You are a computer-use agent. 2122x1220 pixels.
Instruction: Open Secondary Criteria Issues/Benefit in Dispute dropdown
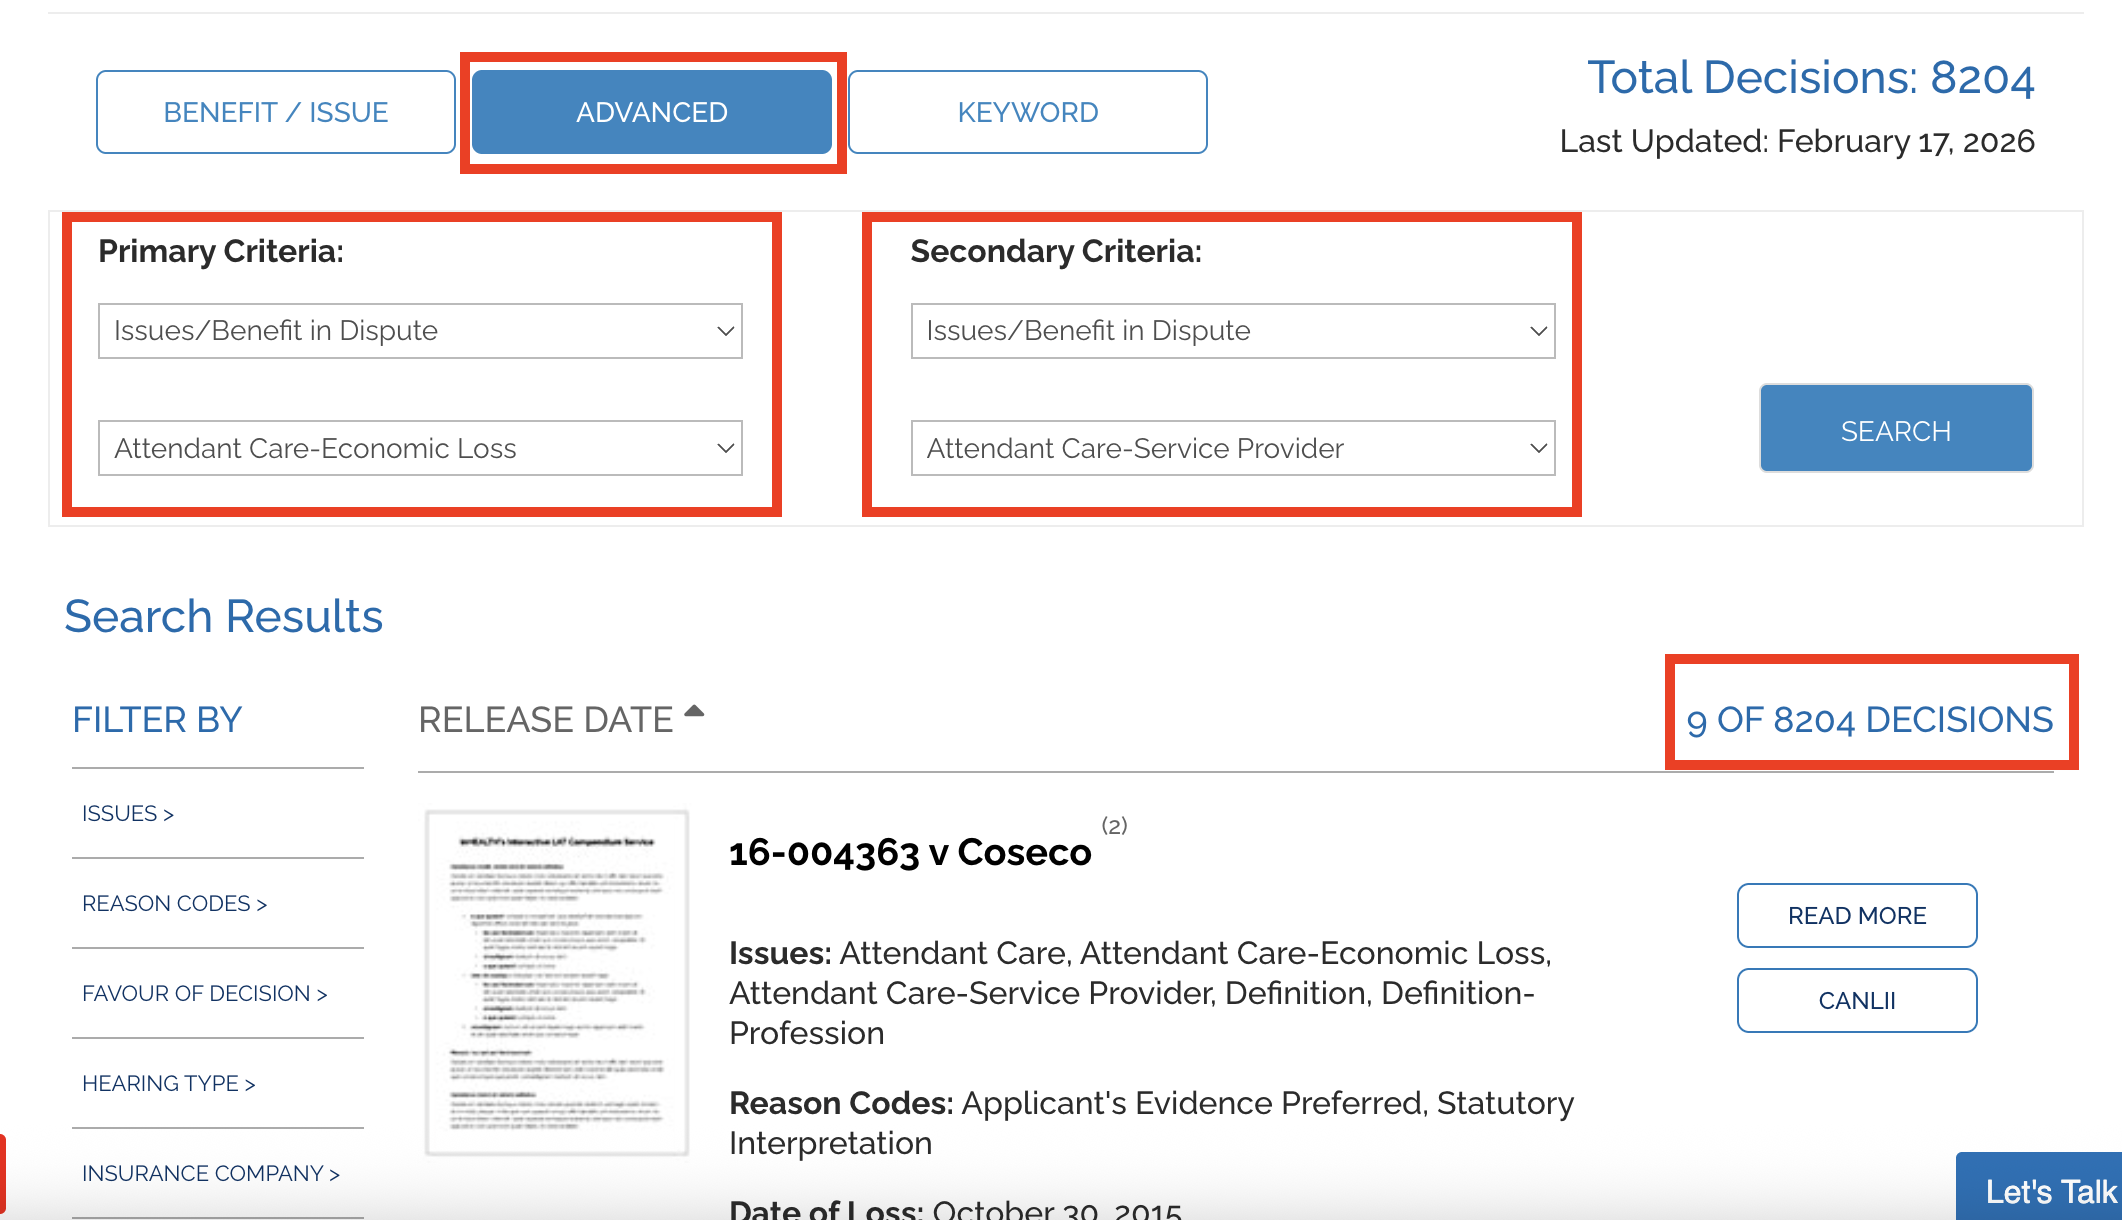tap(1232, 331)
